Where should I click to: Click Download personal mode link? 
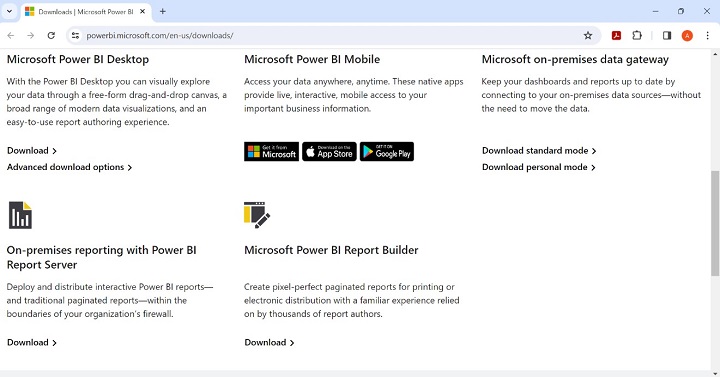pyautogui.click(x=539, y=167)
